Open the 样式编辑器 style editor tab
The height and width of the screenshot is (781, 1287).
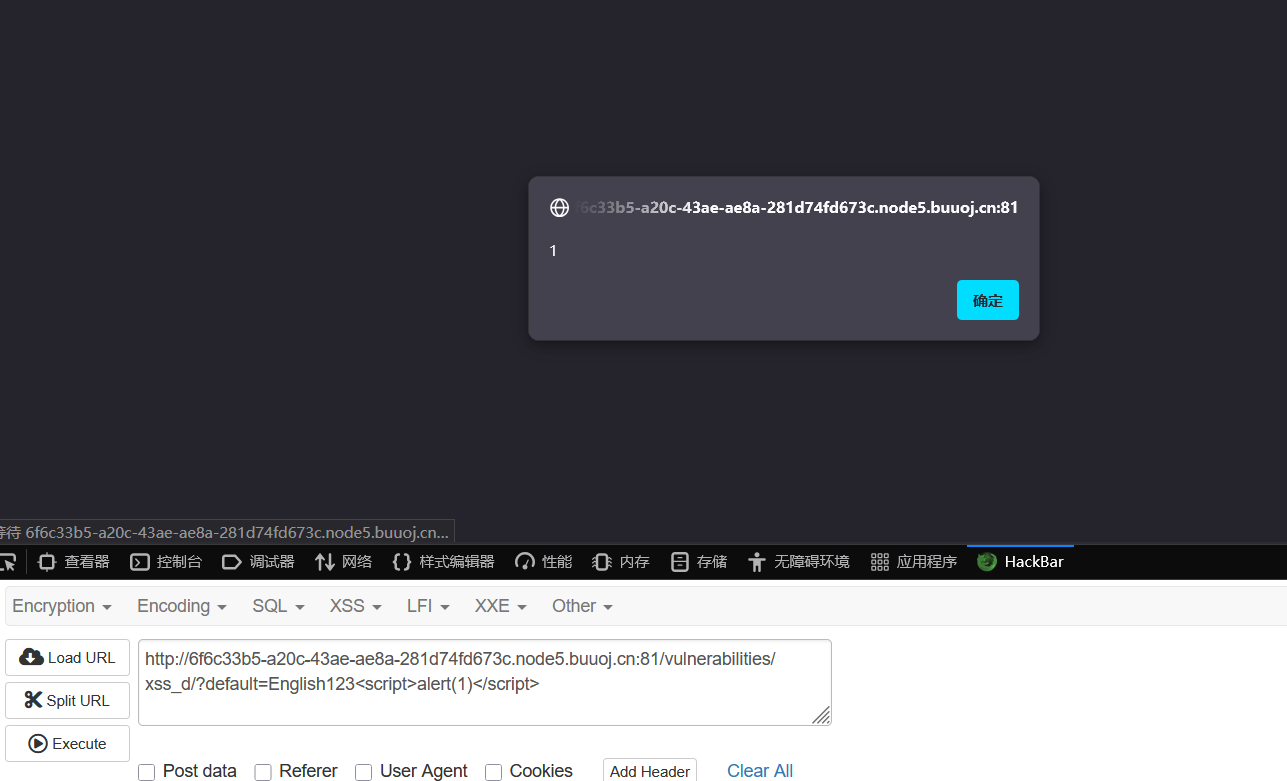click(x=443, y=562)
